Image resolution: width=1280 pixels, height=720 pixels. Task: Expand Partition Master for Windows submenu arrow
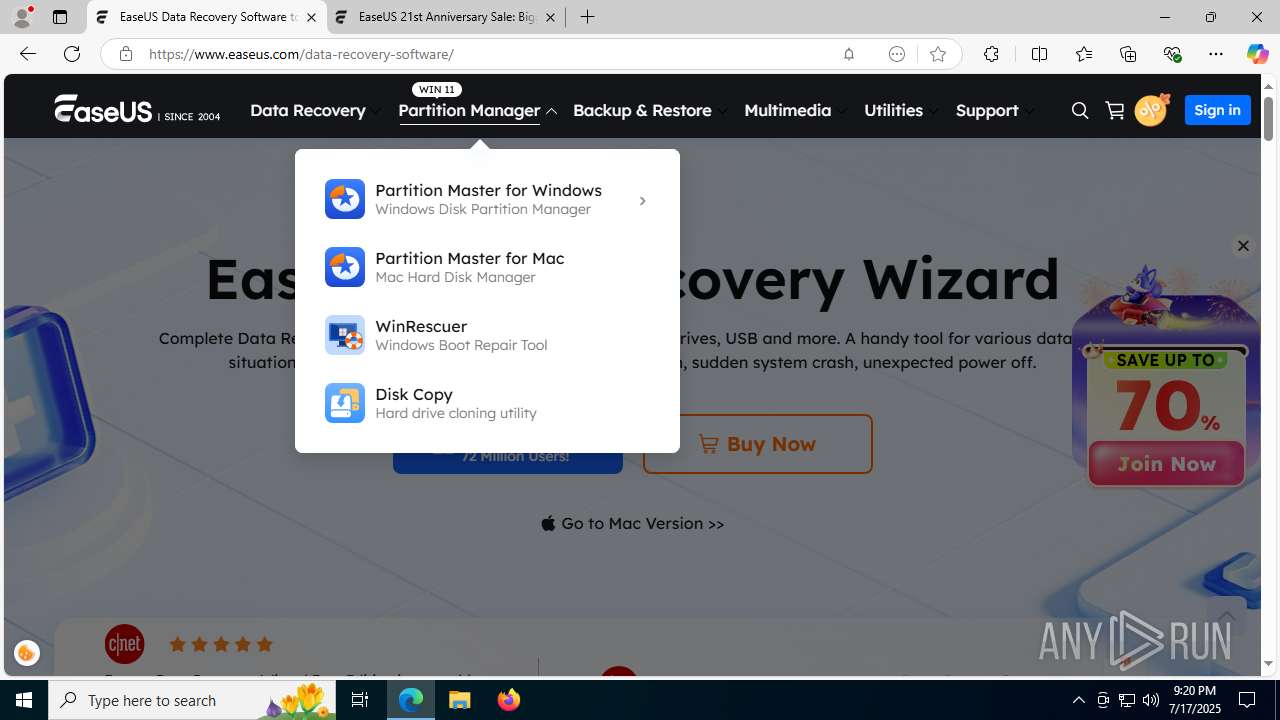tap(643, 201)
